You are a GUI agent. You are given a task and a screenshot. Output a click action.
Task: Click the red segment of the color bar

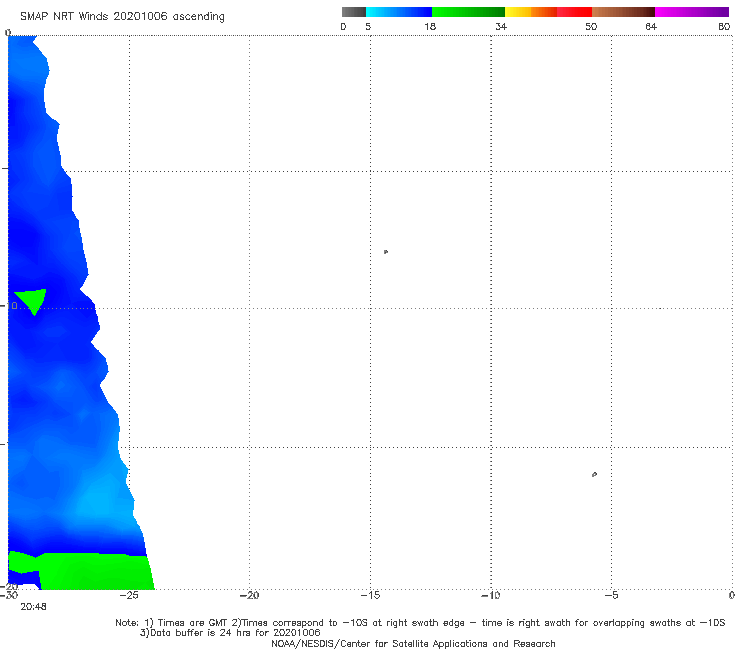click(574, 12)
